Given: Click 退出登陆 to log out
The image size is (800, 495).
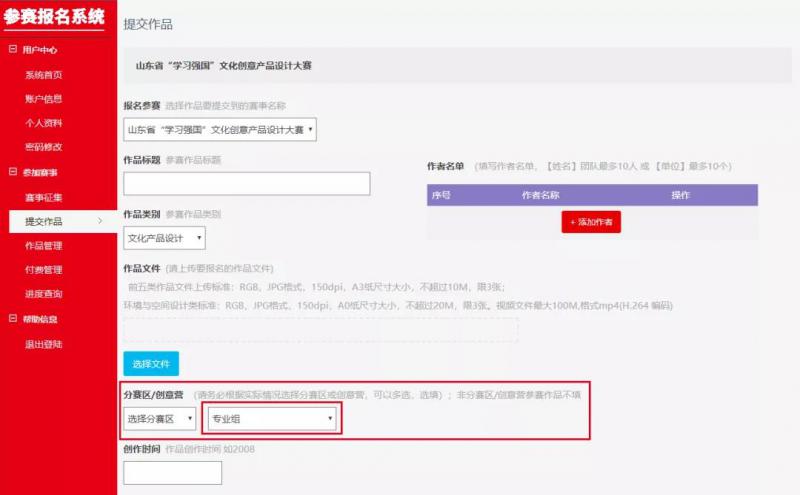Looking at the screenshot, I should [44, 344].
